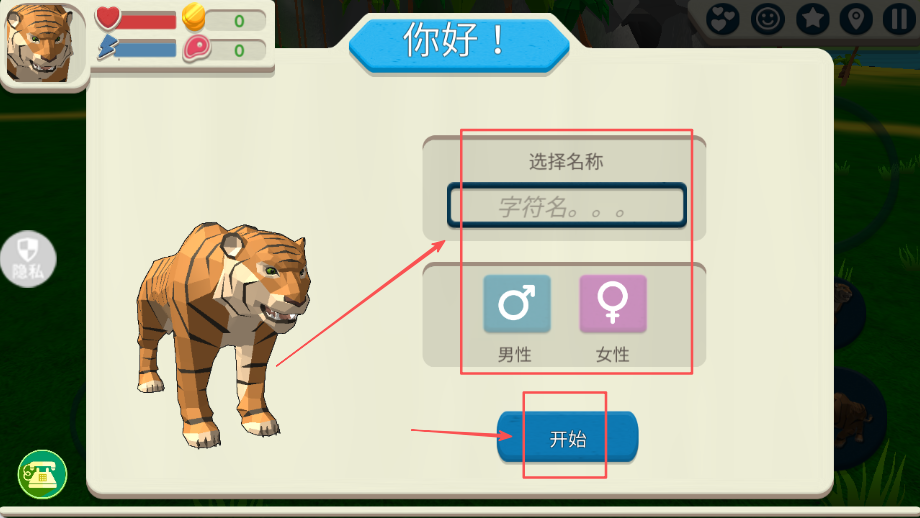Click the red heart health icon
Viewport: 920px width, 518px height.
[x=108, y=18]
